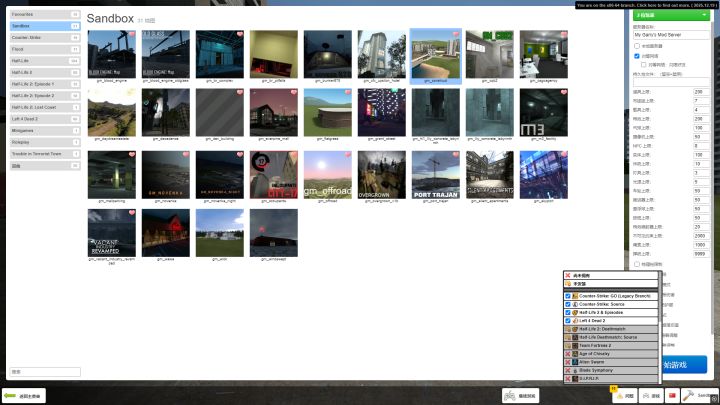The width and height of the screenshot is (720, 405).
Task: Select the Minigames category
Action: coord(45,130)
